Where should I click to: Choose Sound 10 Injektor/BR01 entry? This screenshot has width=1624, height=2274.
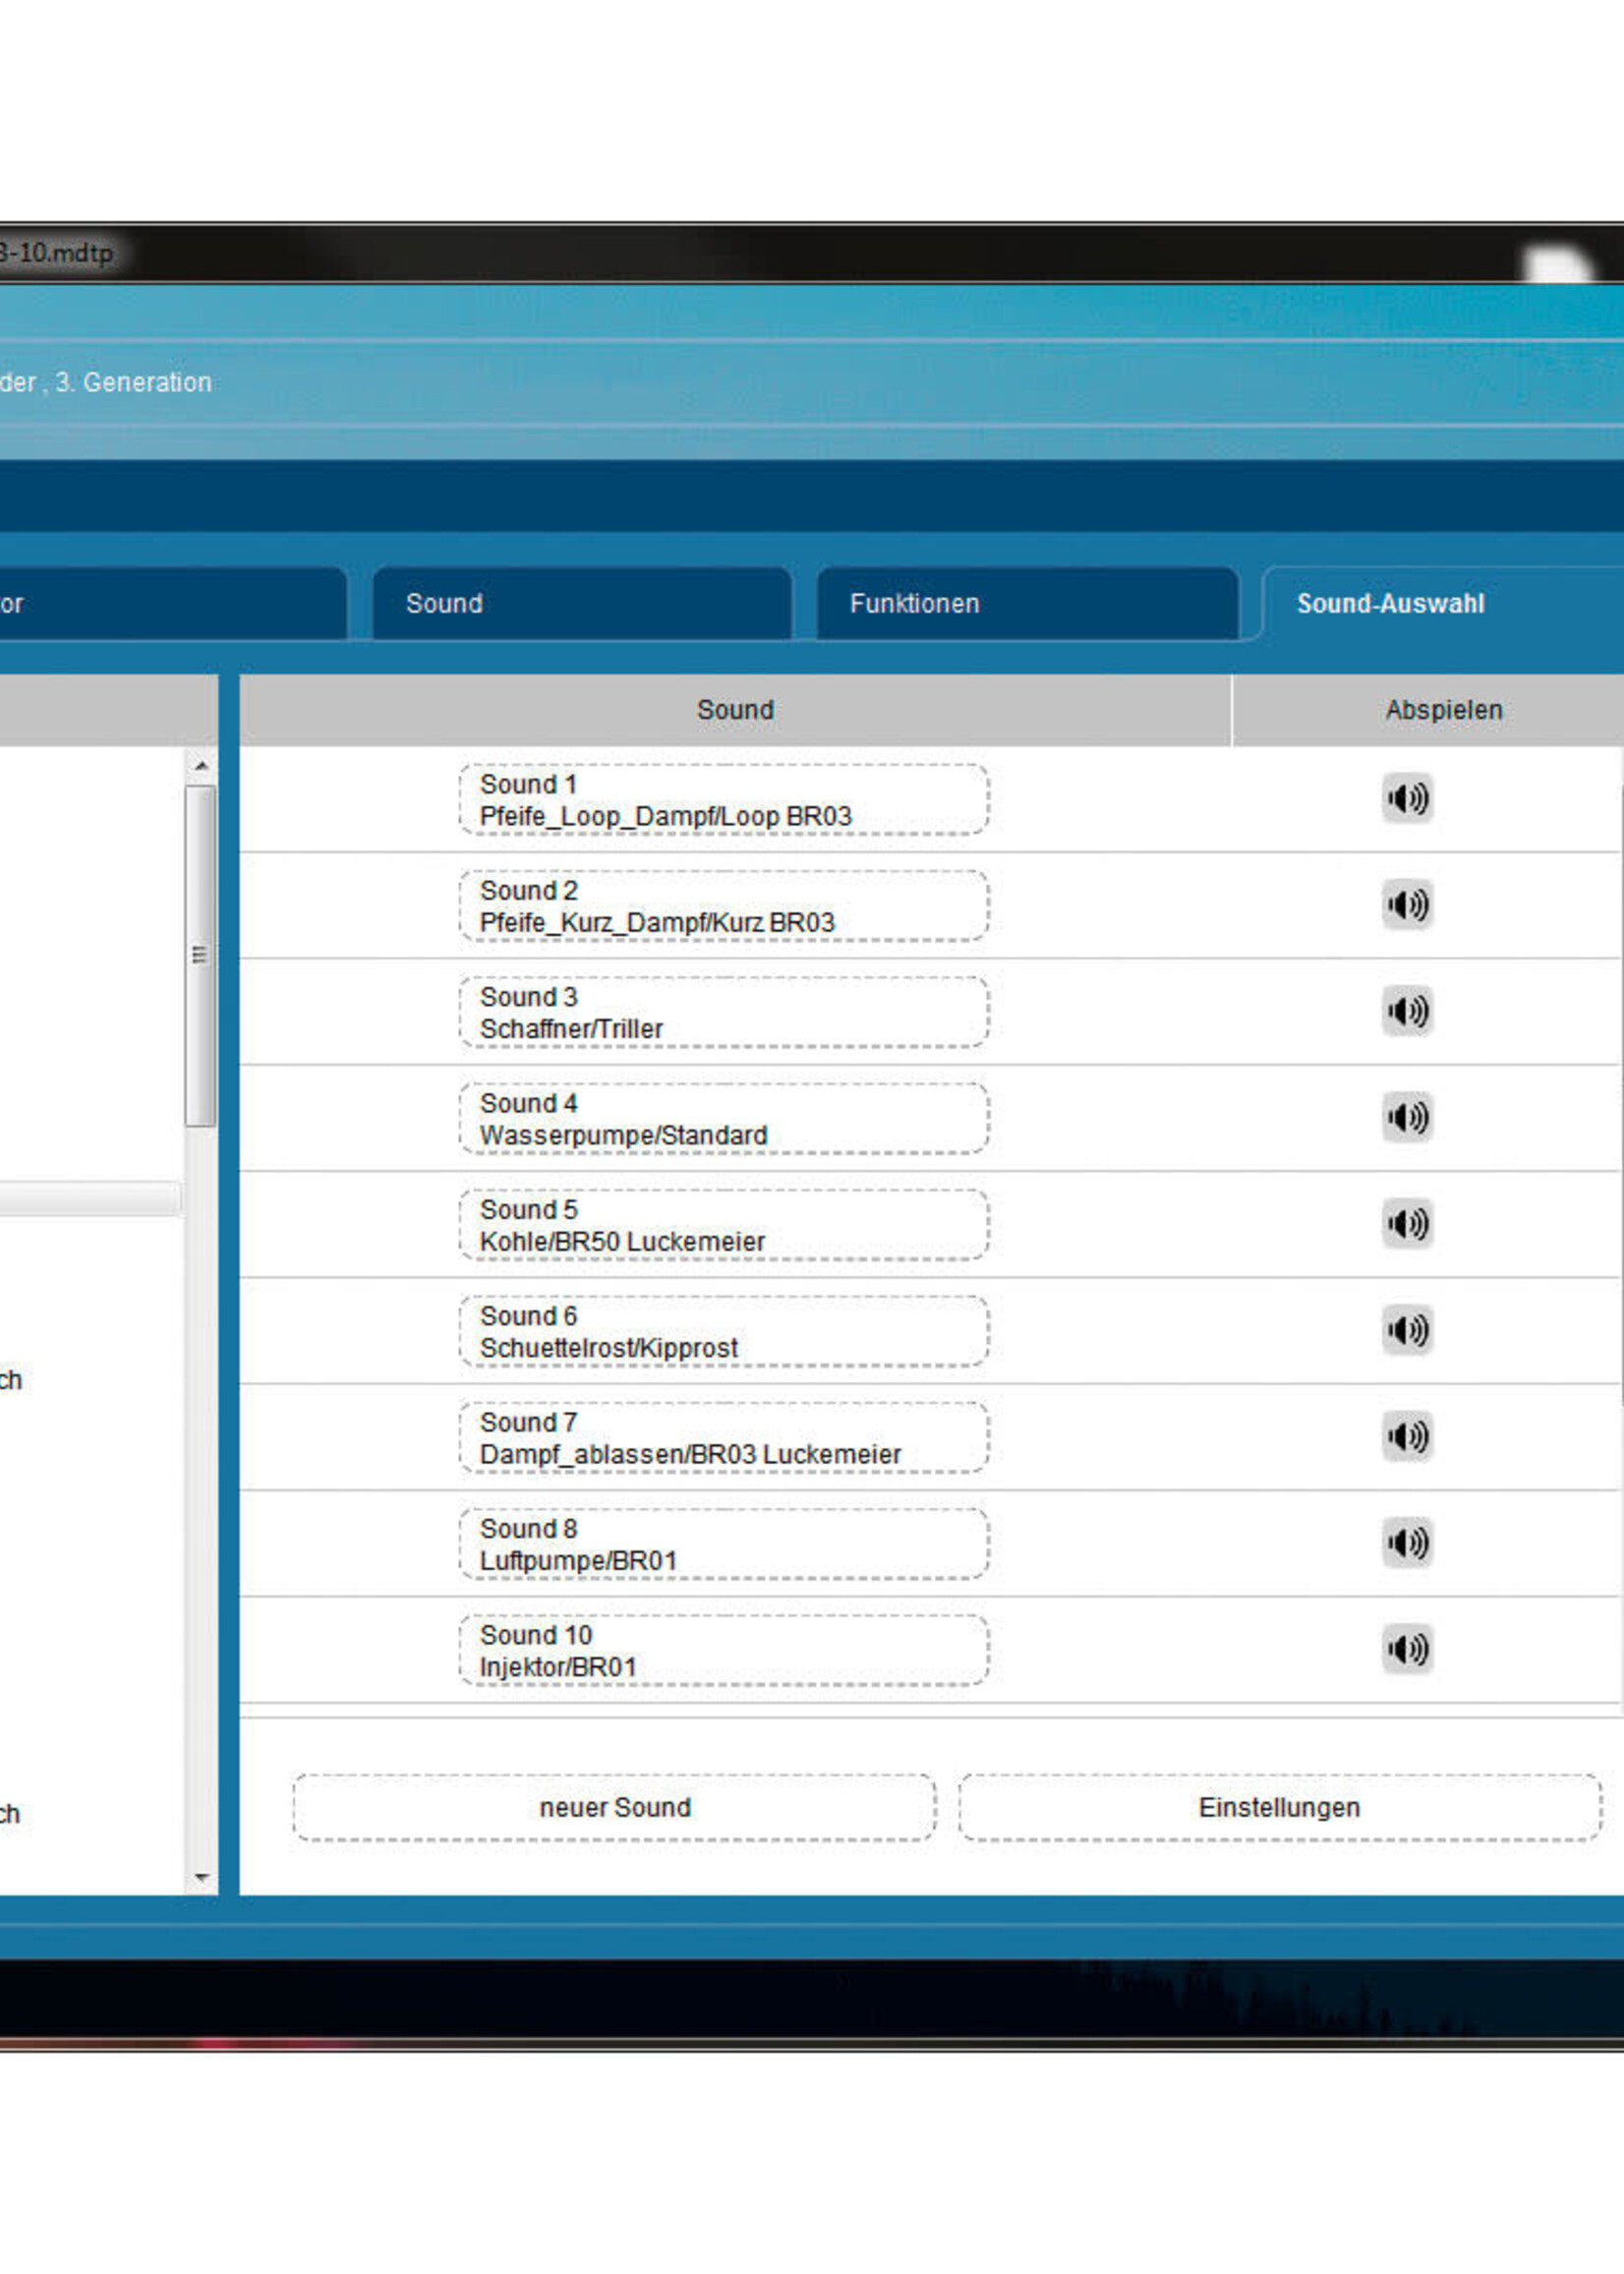[x=724, y=1650]
